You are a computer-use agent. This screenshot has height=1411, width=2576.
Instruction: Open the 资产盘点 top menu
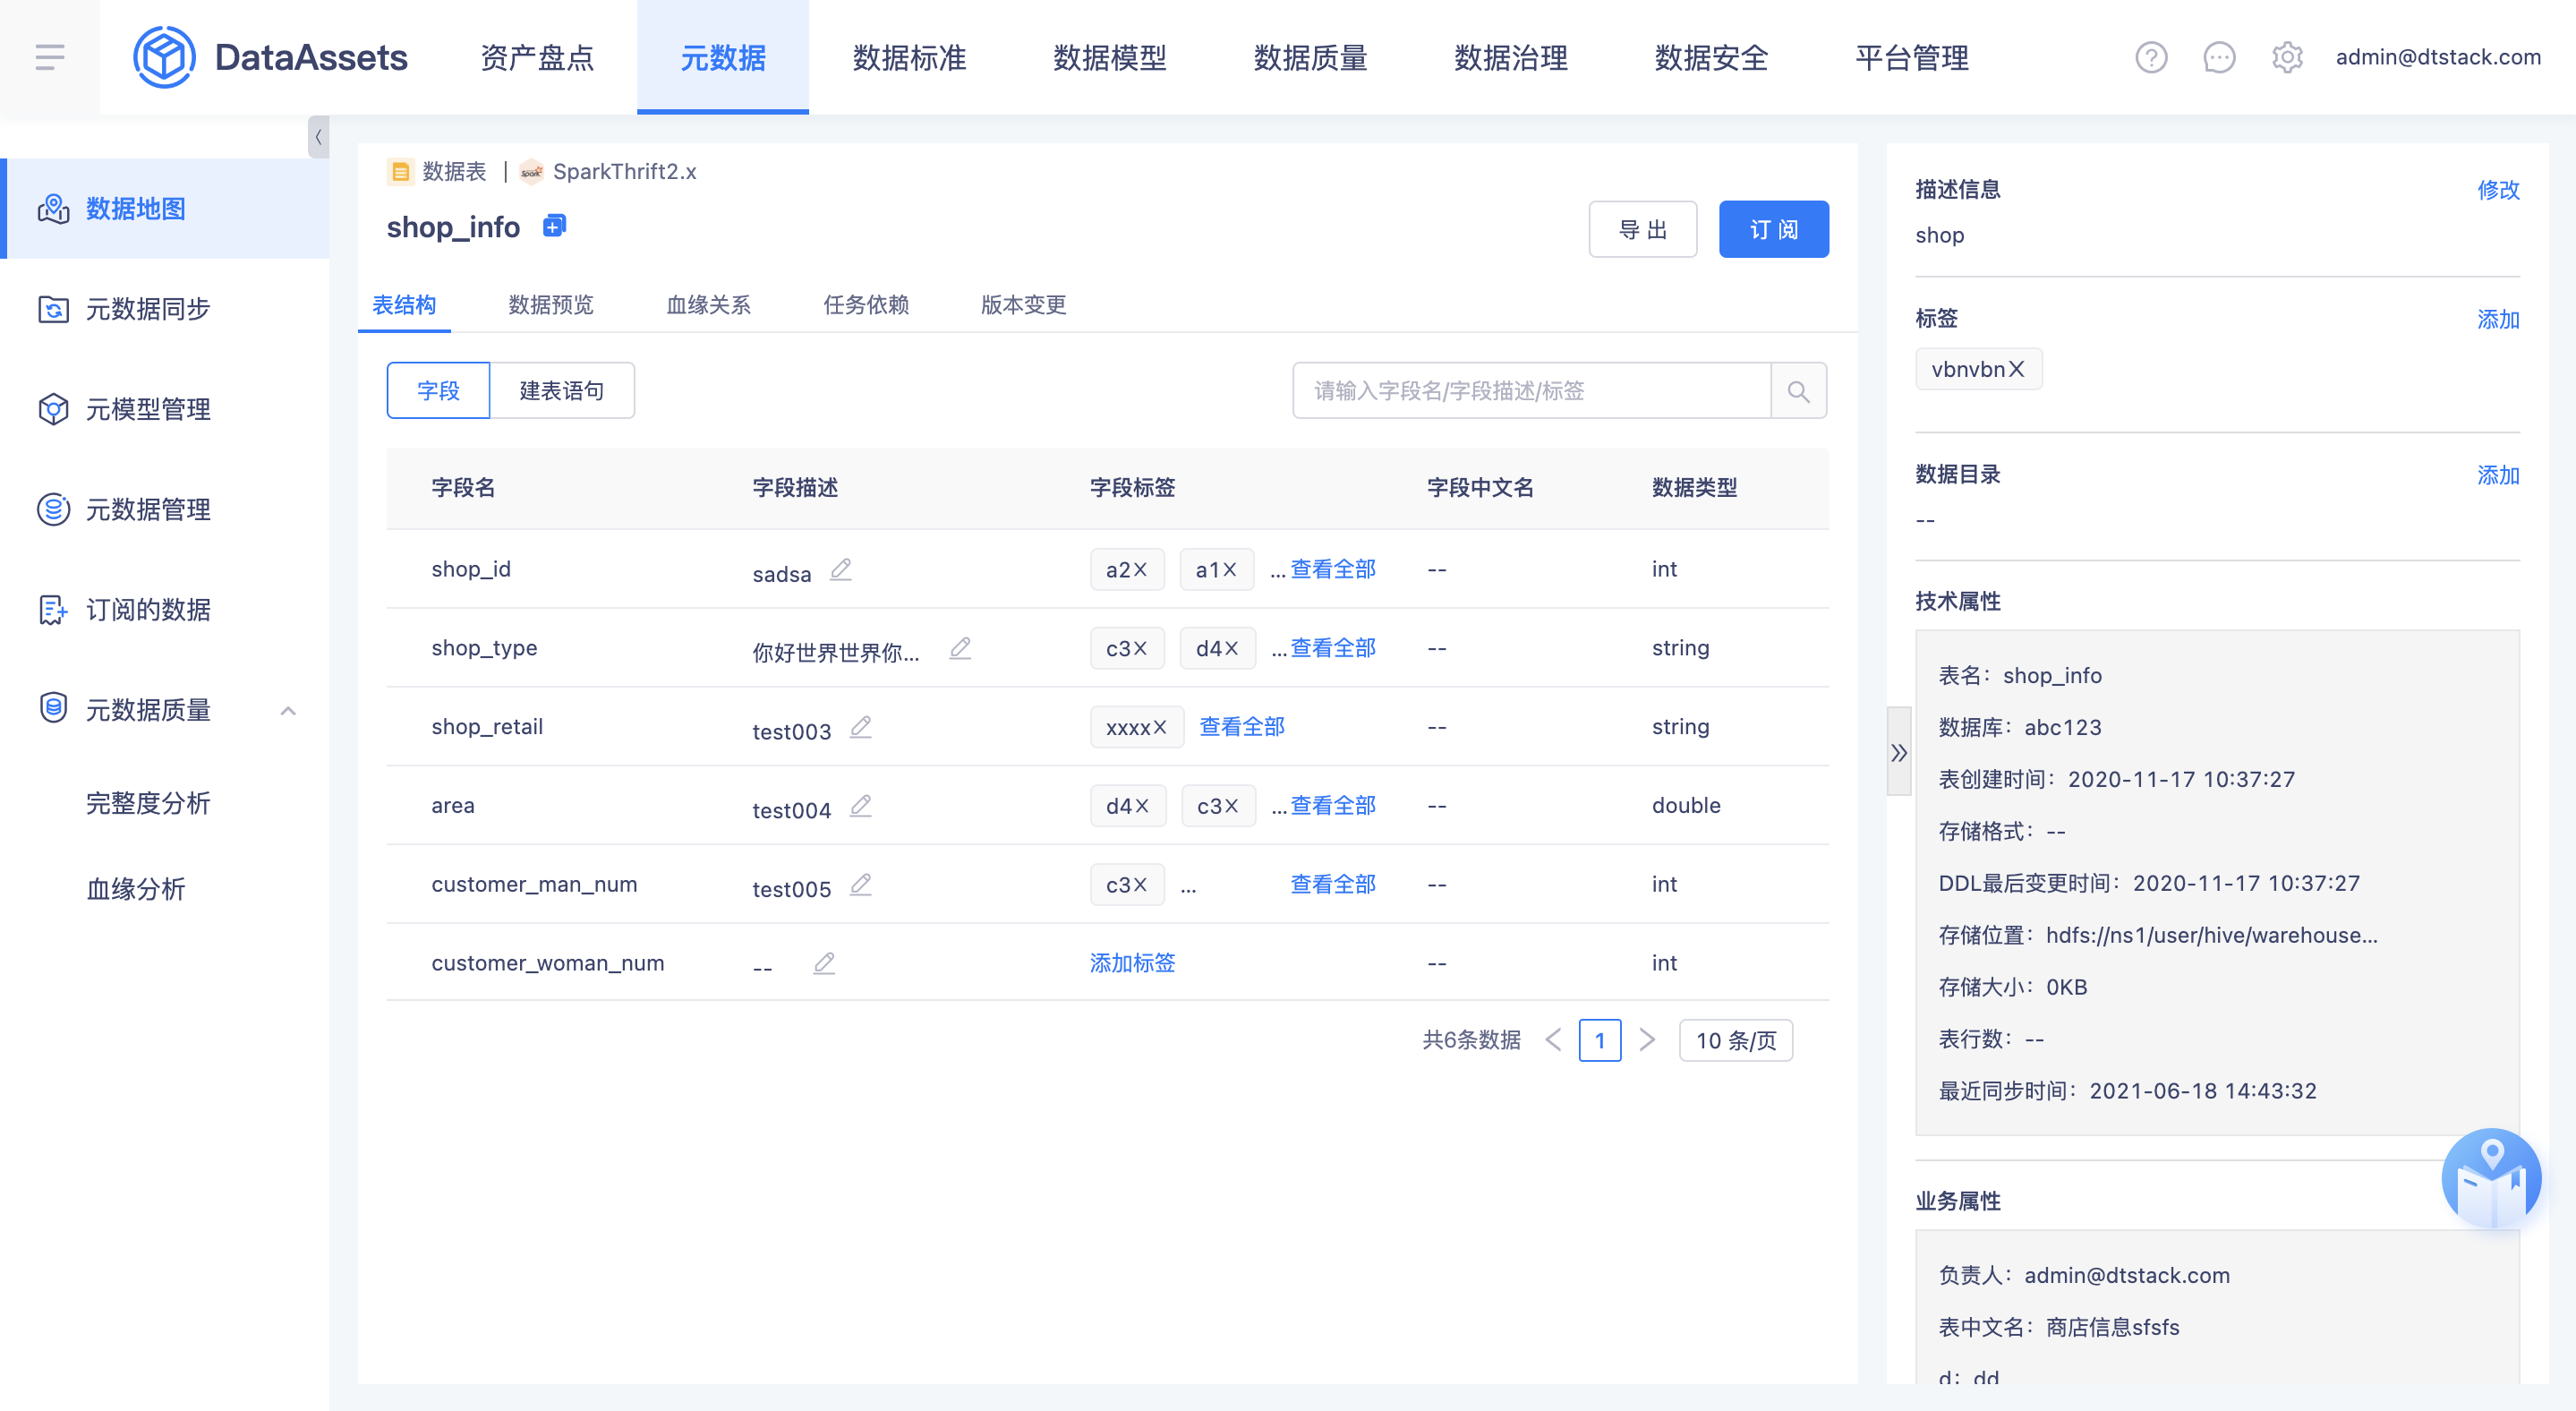[537, 57]
